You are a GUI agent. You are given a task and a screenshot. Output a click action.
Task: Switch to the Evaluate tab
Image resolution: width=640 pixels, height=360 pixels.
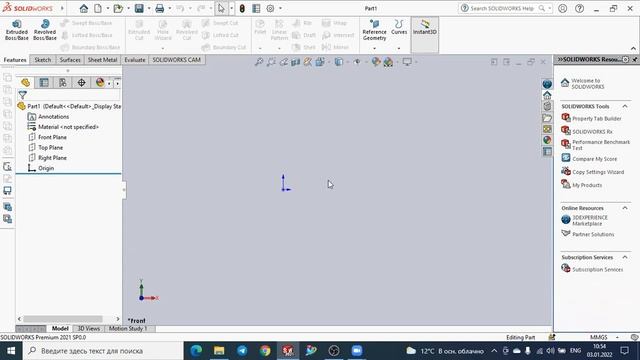tap(135, 60)
